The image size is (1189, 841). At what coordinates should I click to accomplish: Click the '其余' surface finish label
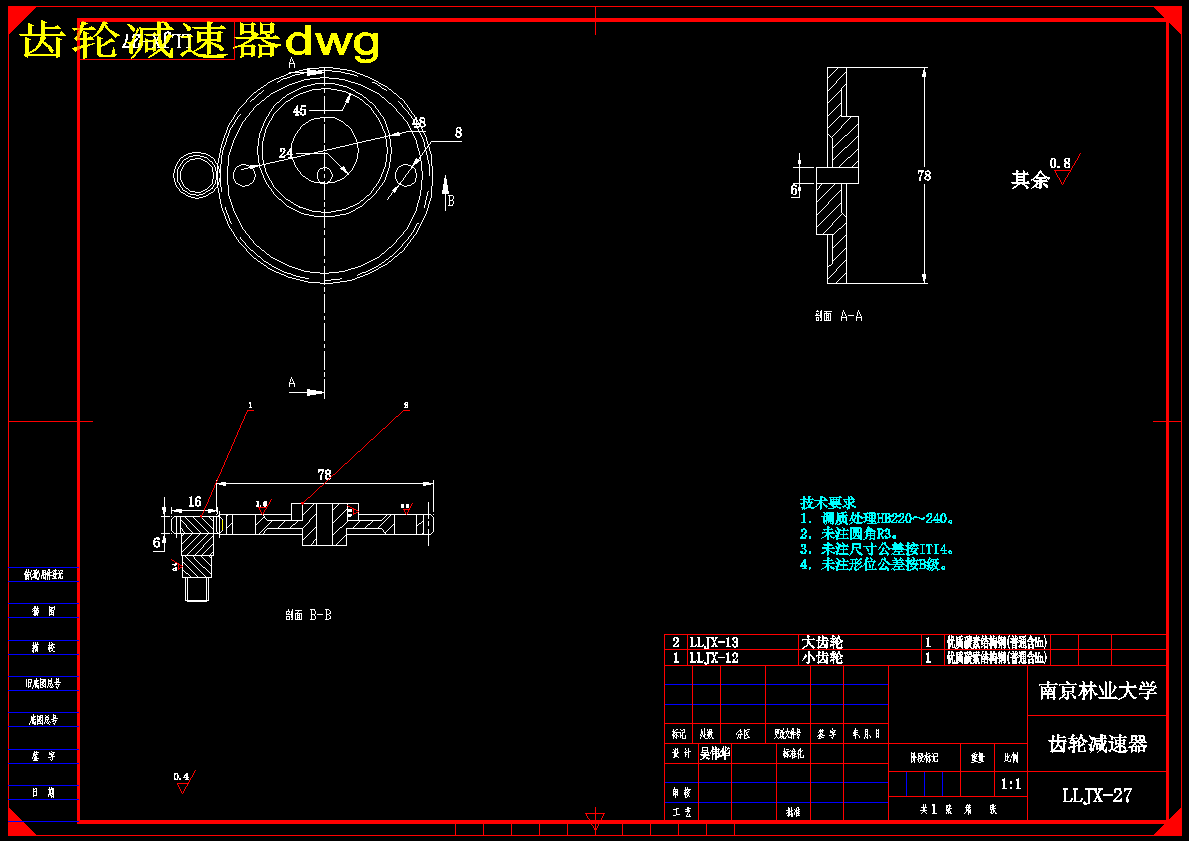point(1030,180)
